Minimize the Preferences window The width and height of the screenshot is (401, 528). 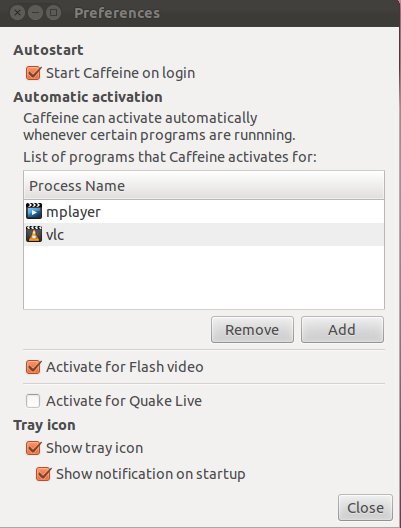pyautogui.click(x=35, y=13)
